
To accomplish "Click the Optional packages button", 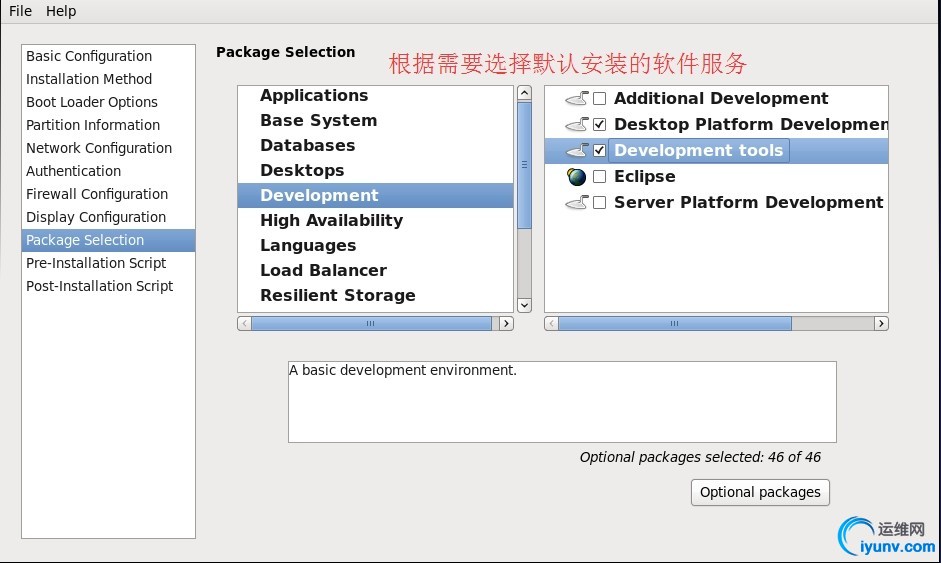I will tap(760, 492).
